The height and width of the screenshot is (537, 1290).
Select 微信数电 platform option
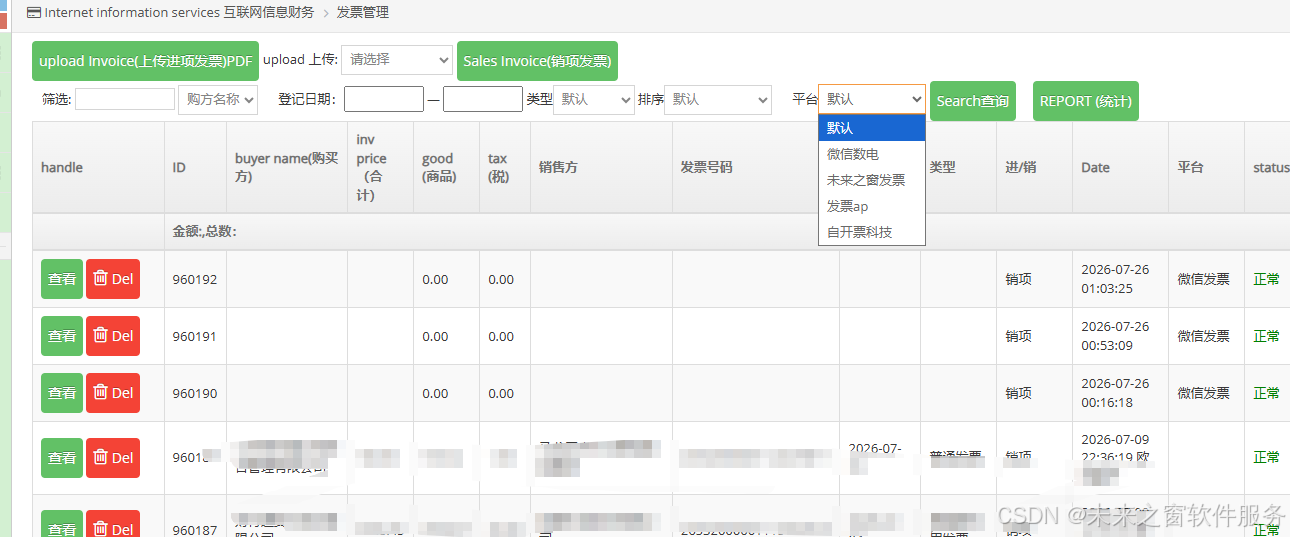872,154
